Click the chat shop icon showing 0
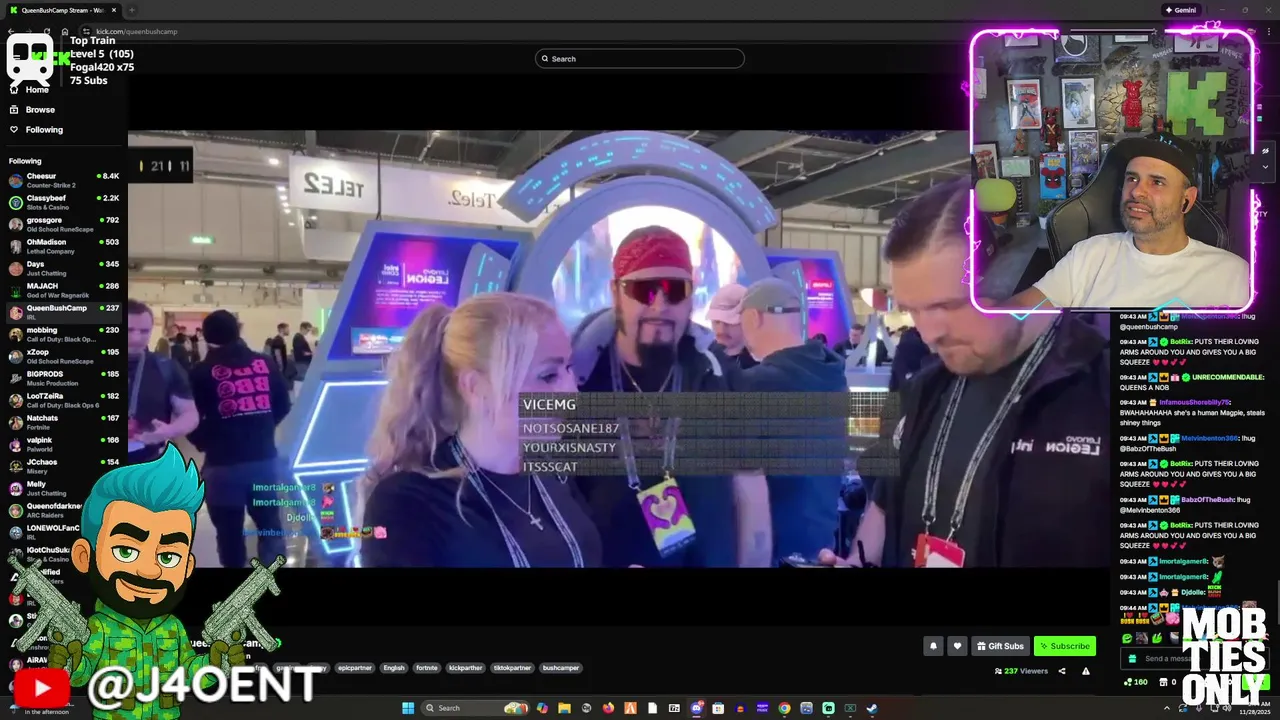 tap(1167, 682)
